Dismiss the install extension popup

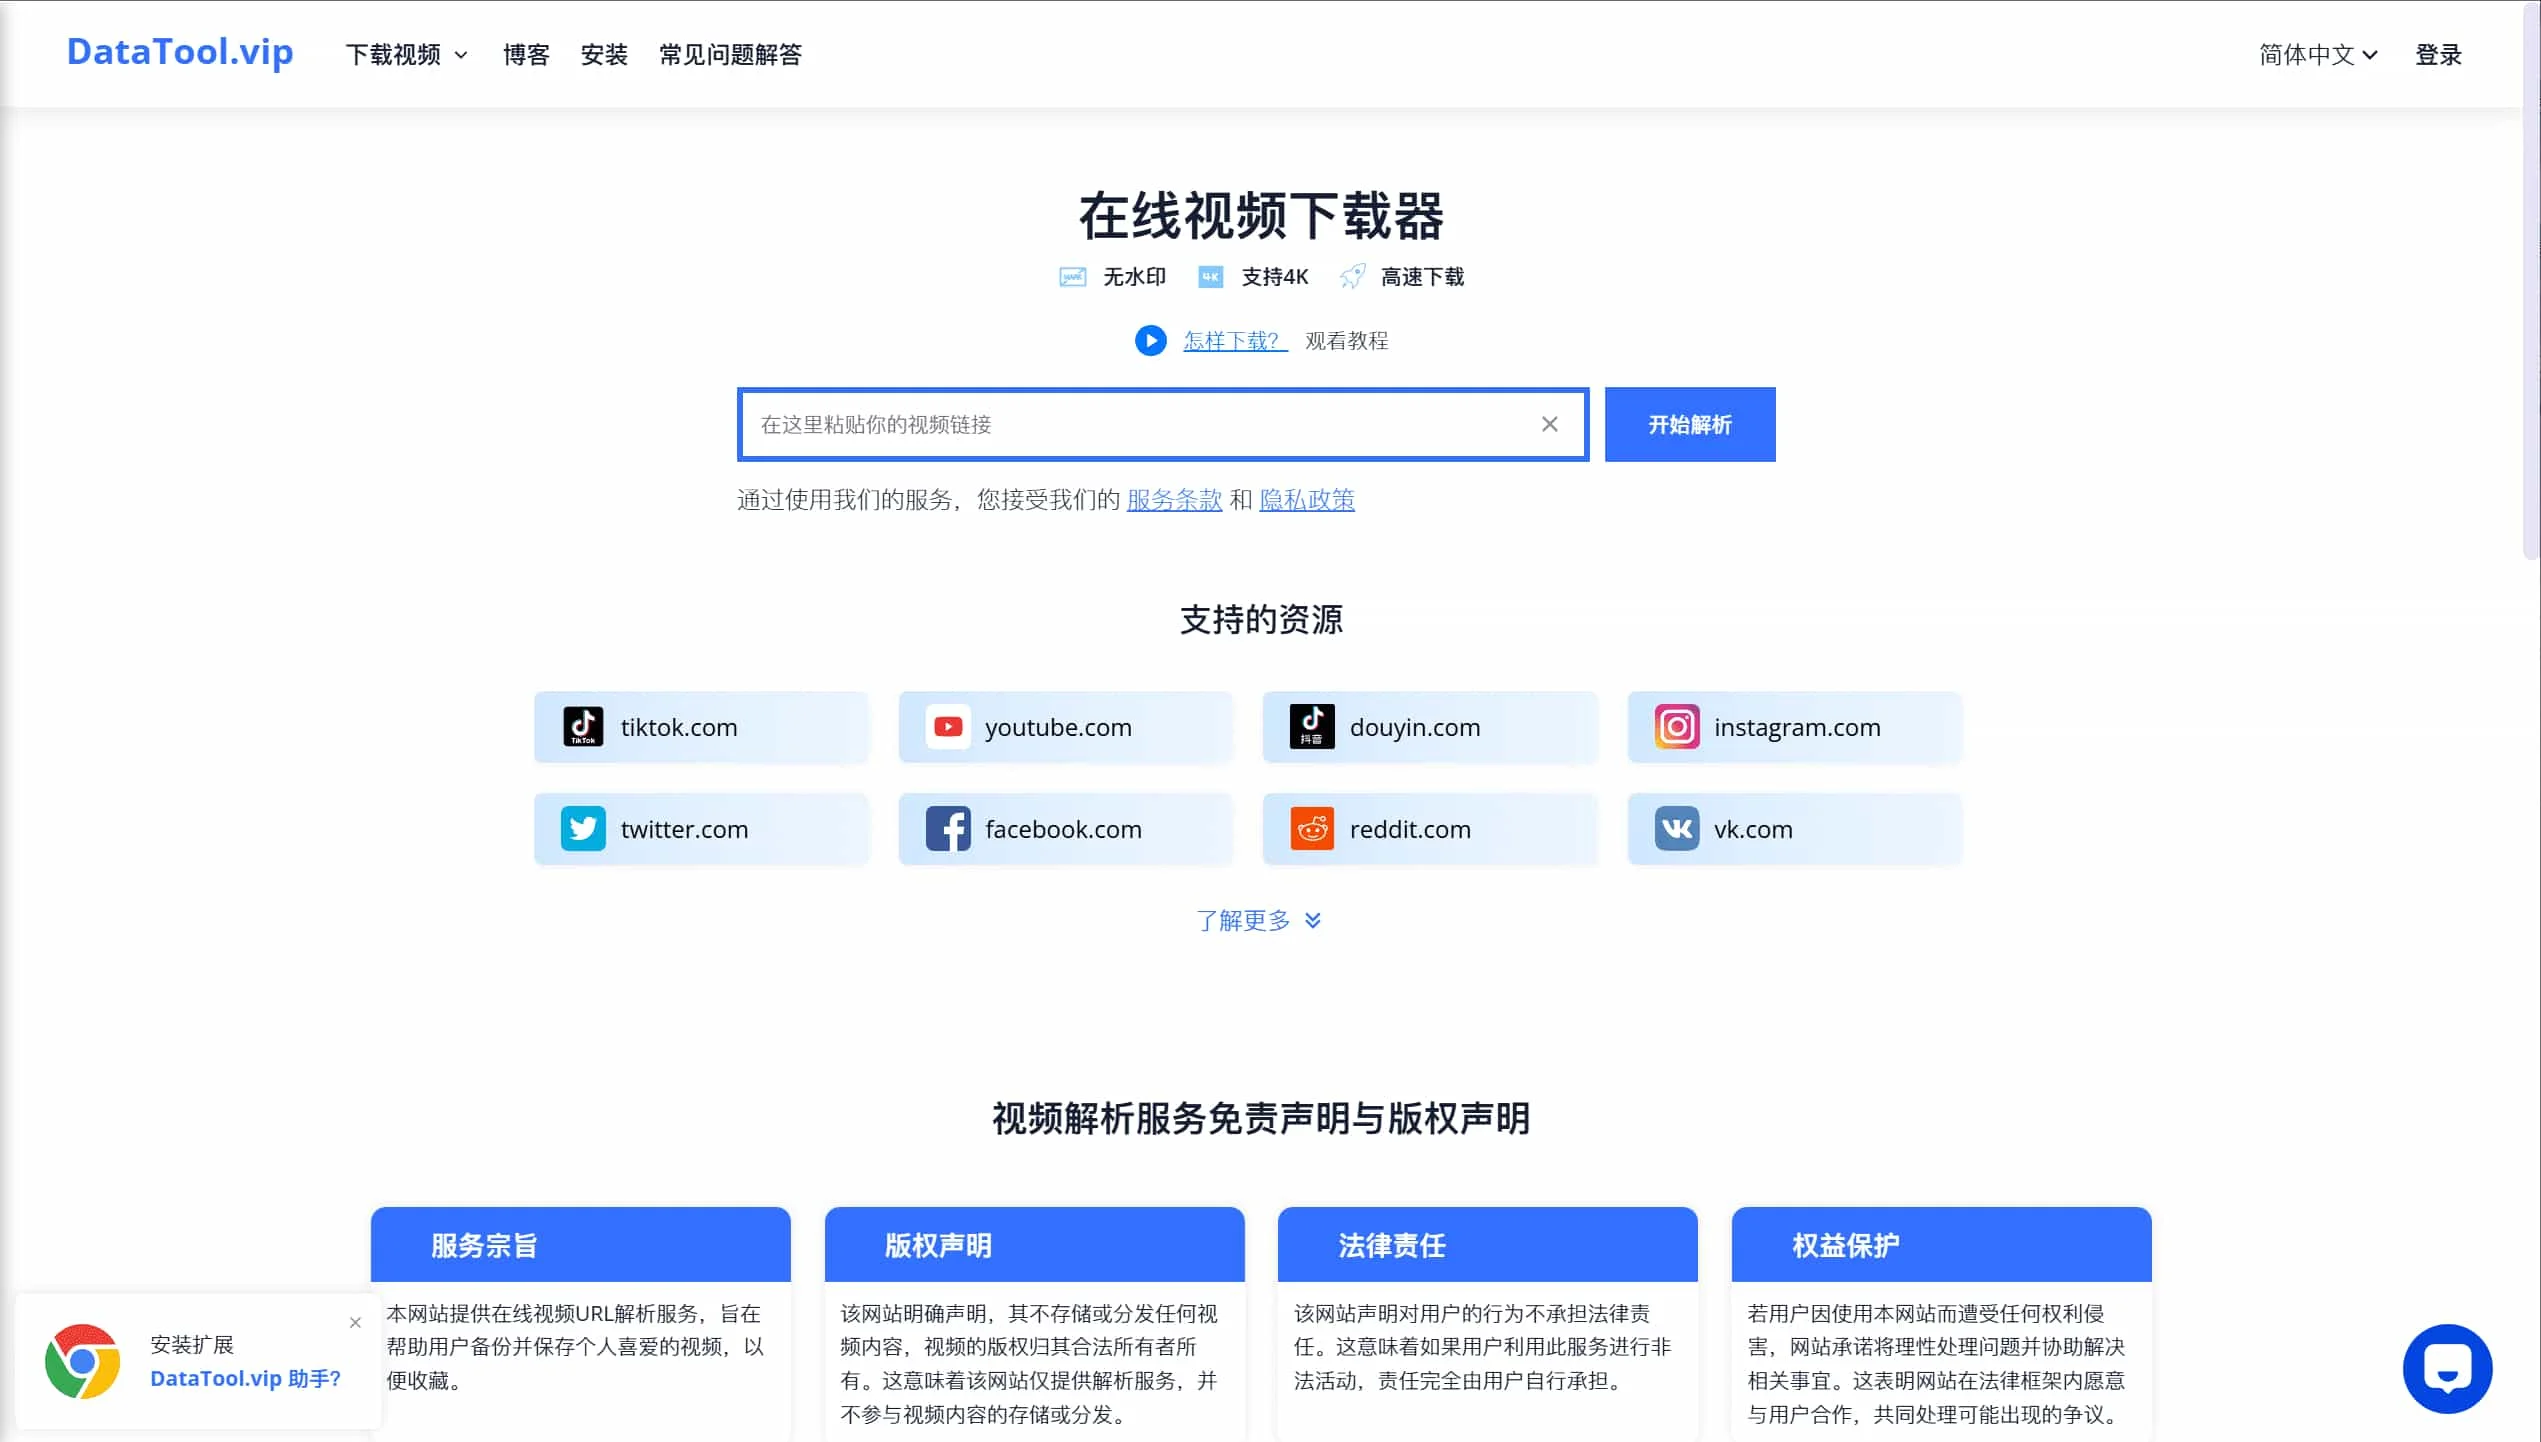355,1323
